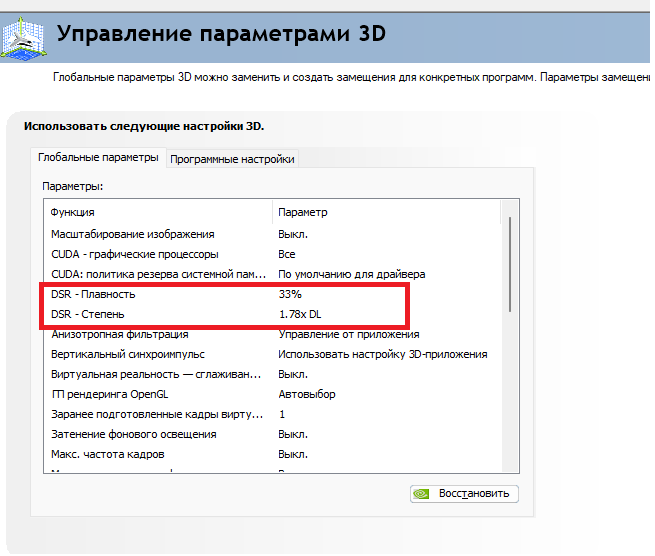Open the Программные настройки tab
Screen dimensions: 655x556
[232, 159]
